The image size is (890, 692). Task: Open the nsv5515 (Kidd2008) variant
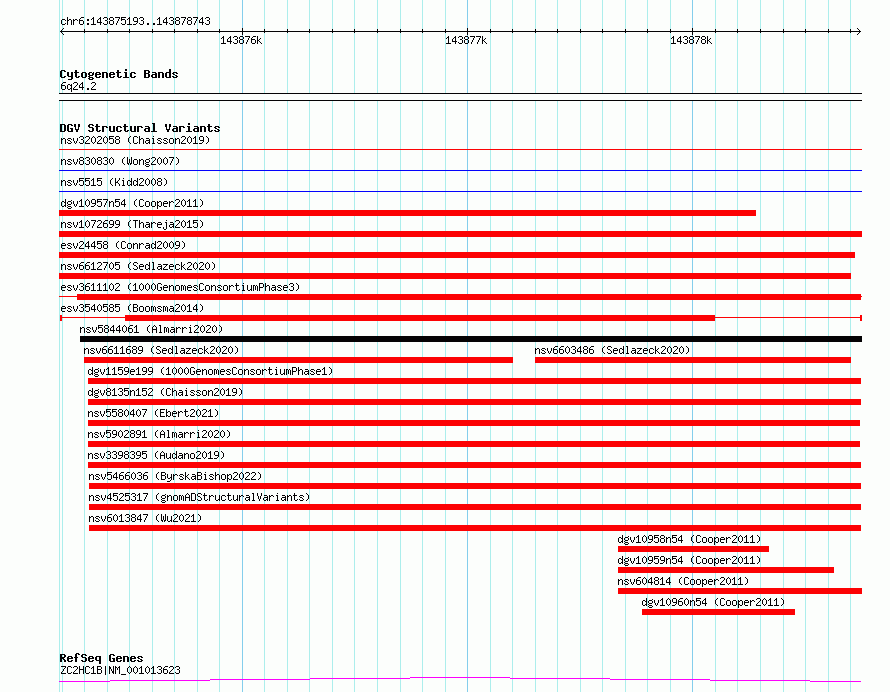click(x=114, y=182)
